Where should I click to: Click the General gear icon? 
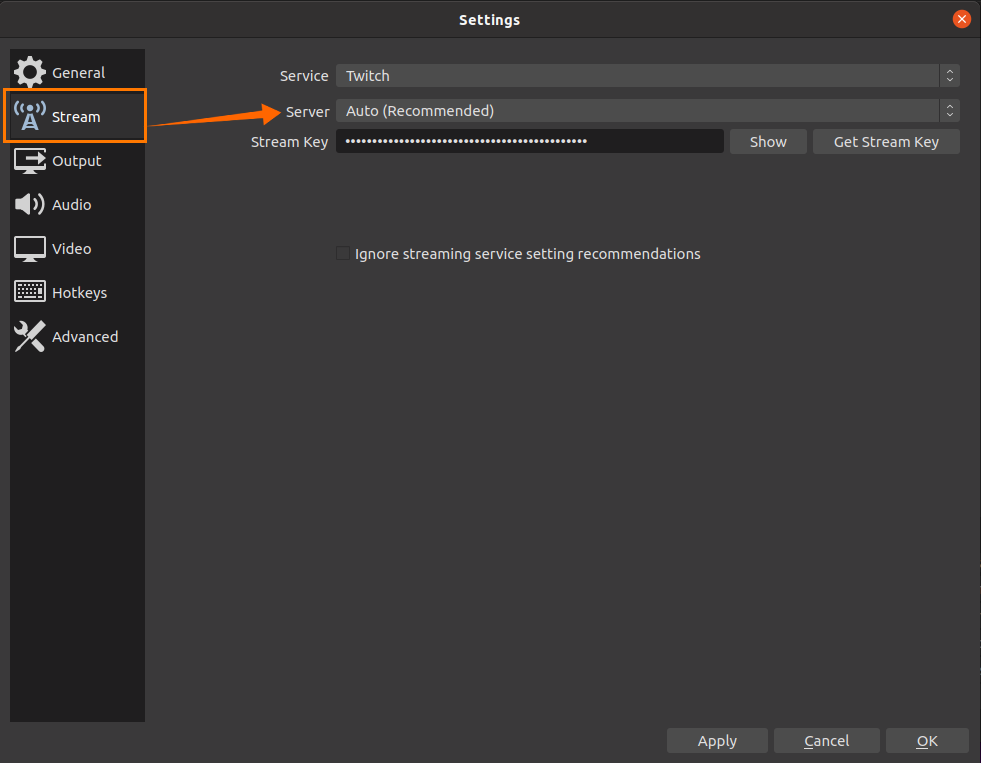(29, 72)
